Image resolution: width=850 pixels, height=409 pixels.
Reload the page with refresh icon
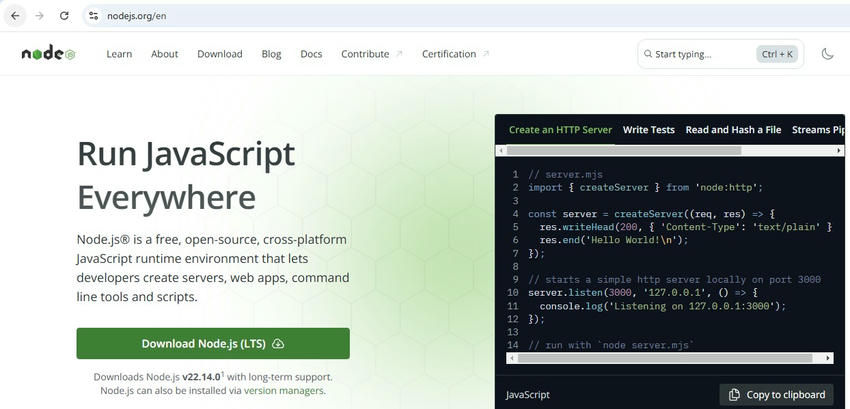(64, 16)
